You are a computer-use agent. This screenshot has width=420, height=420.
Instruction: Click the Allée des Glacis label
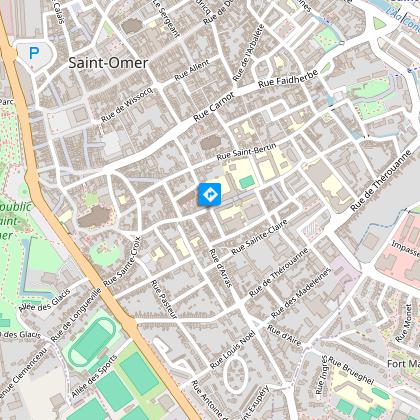(x=45, y=300)
